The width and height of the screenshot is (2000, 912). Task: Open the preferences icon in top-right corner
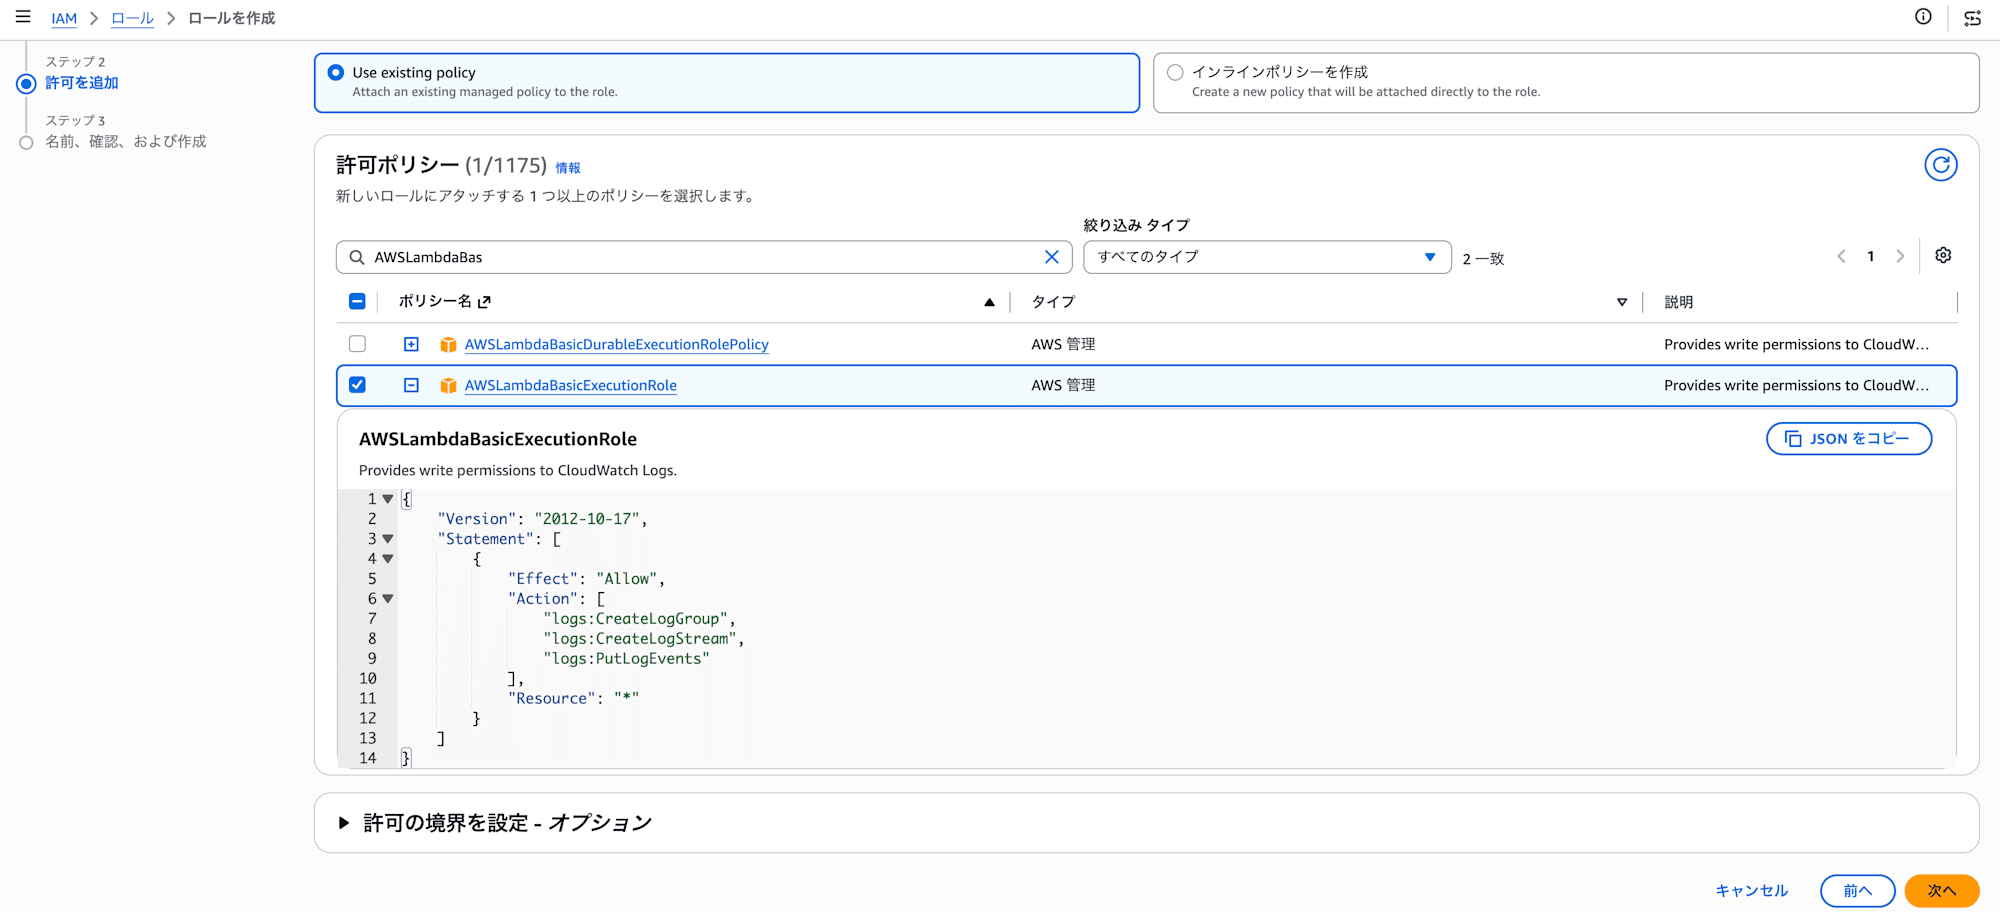[x=1973, y=18]
